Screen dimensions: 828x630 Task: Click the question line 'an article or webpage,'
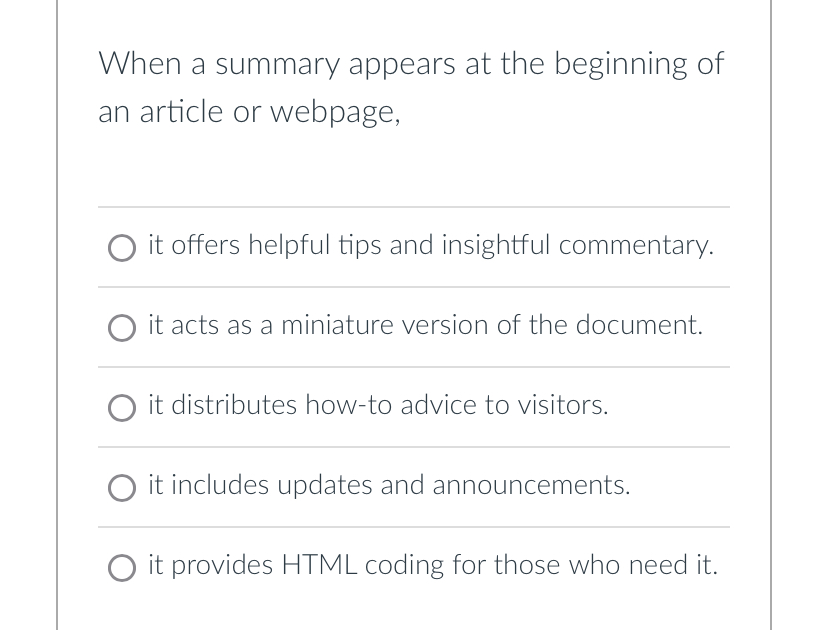[250, 112]
